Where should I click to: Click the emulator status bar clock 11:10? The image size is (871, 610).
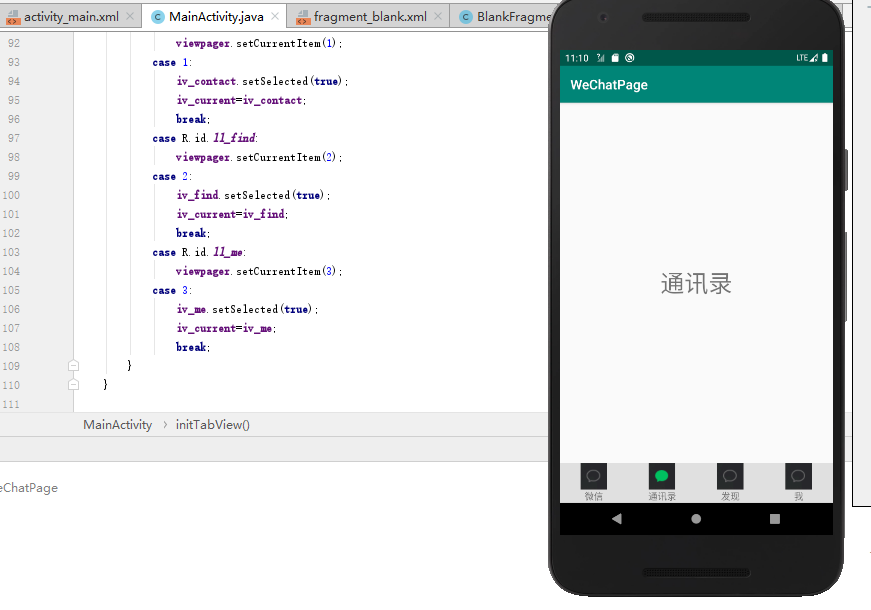[x=577, y=58]
